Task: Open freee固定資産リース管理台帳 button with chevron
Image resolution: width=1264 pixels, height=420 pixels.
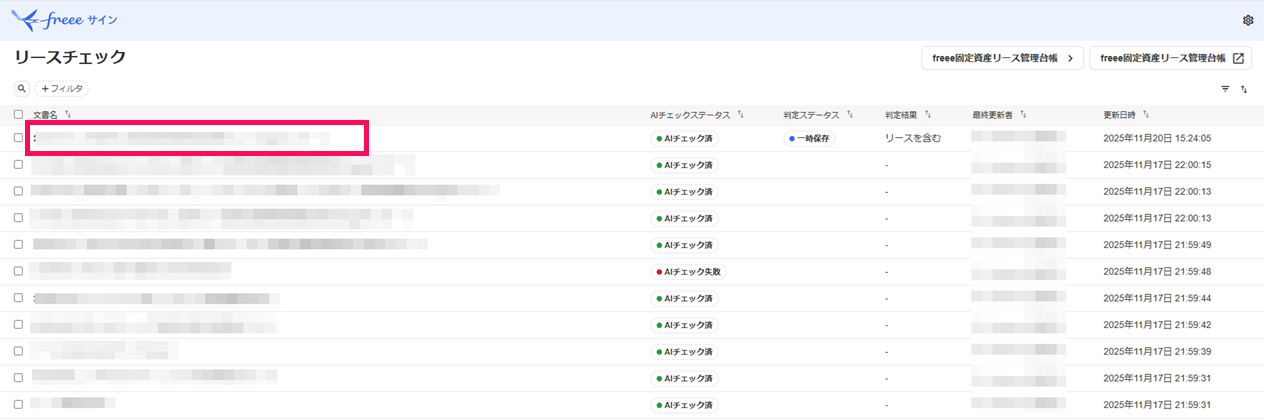Action: pos(1002,58)
